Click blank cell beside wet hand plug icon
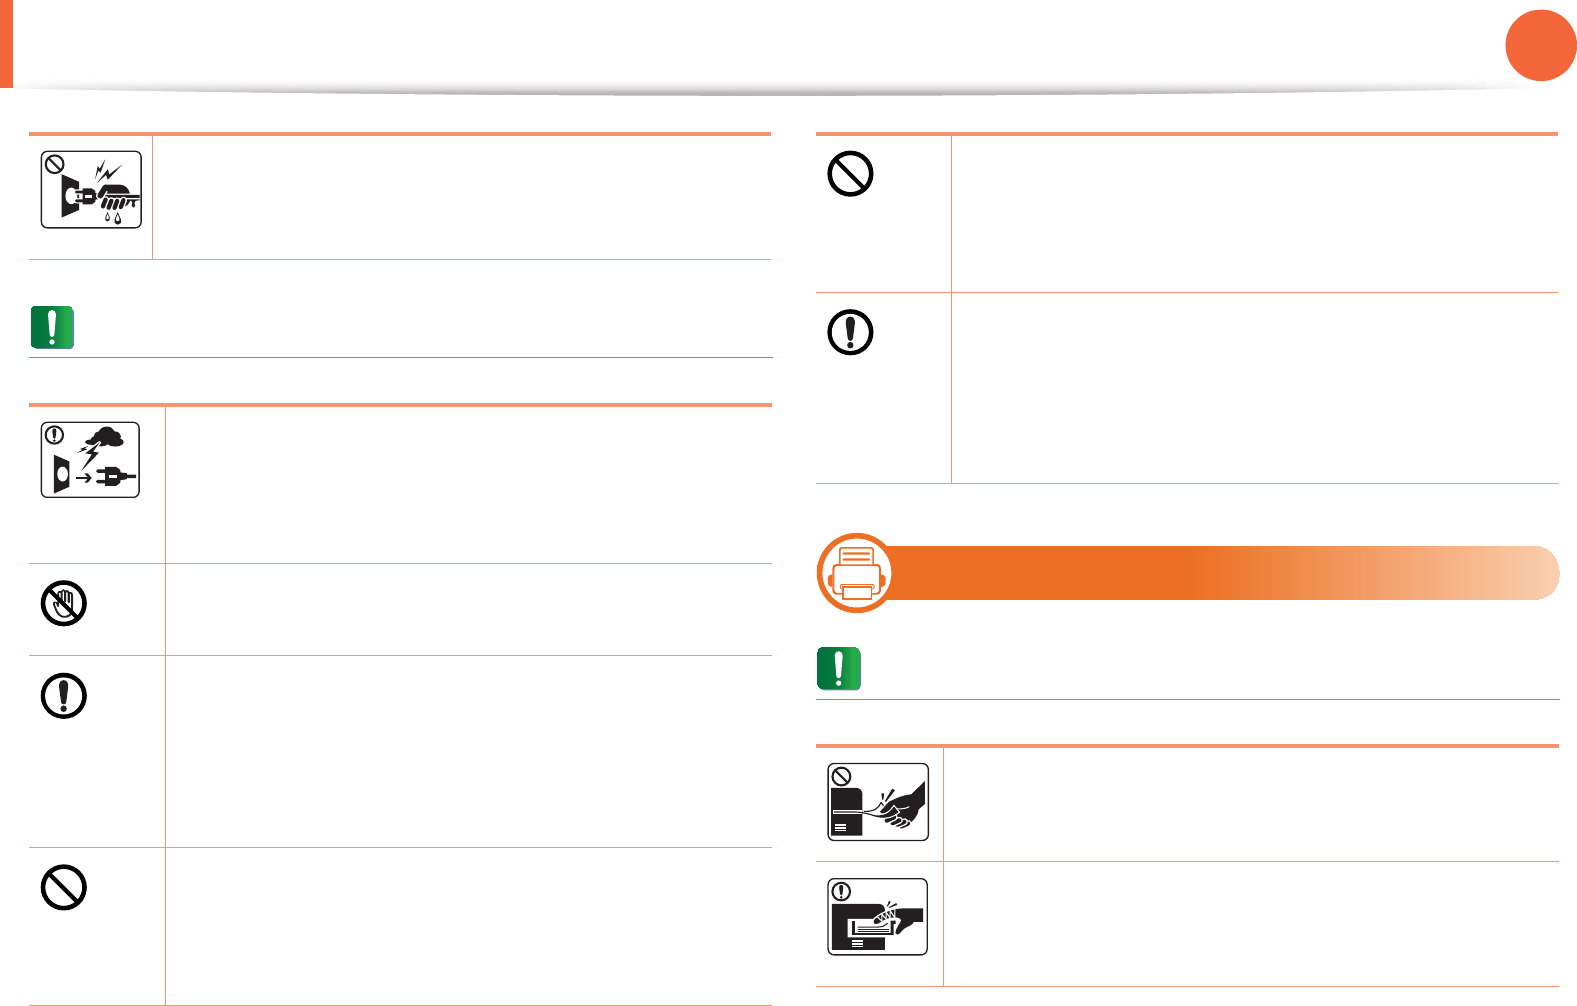This screenshot has width=1577, height=1006. 461,197
